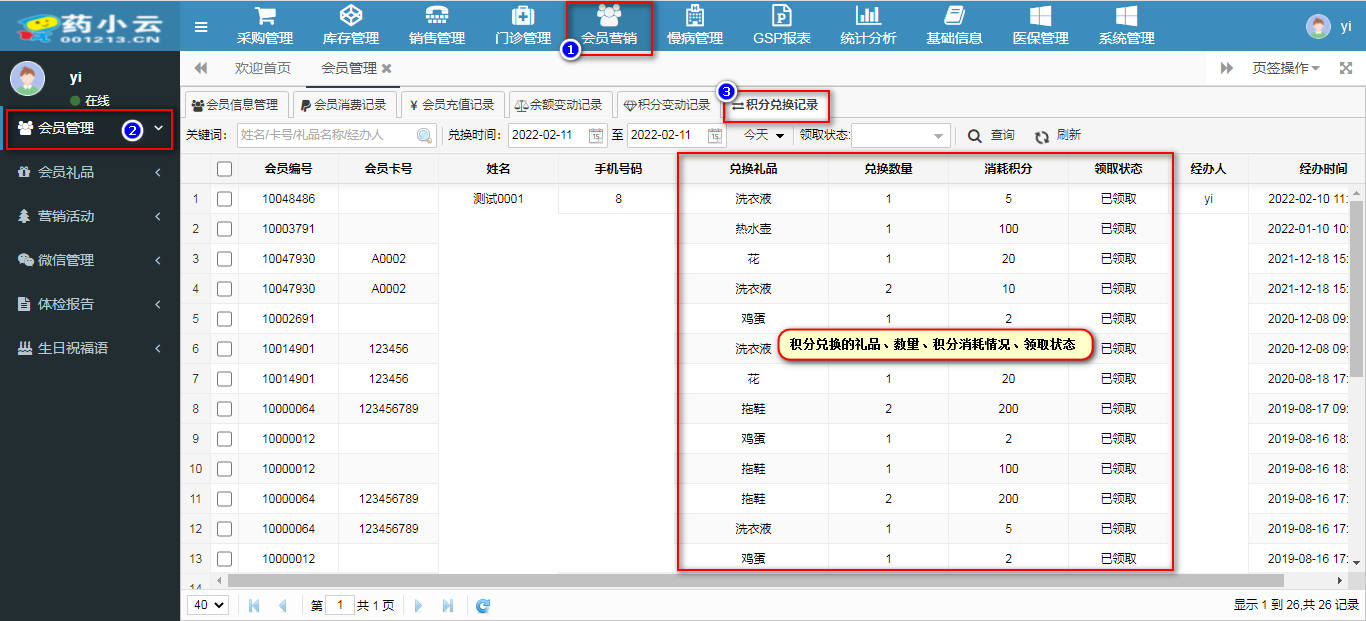This screenshot has width=1366, height=621.
Task: Open 统计分析 statistics module
Action: tap(868, 26)
